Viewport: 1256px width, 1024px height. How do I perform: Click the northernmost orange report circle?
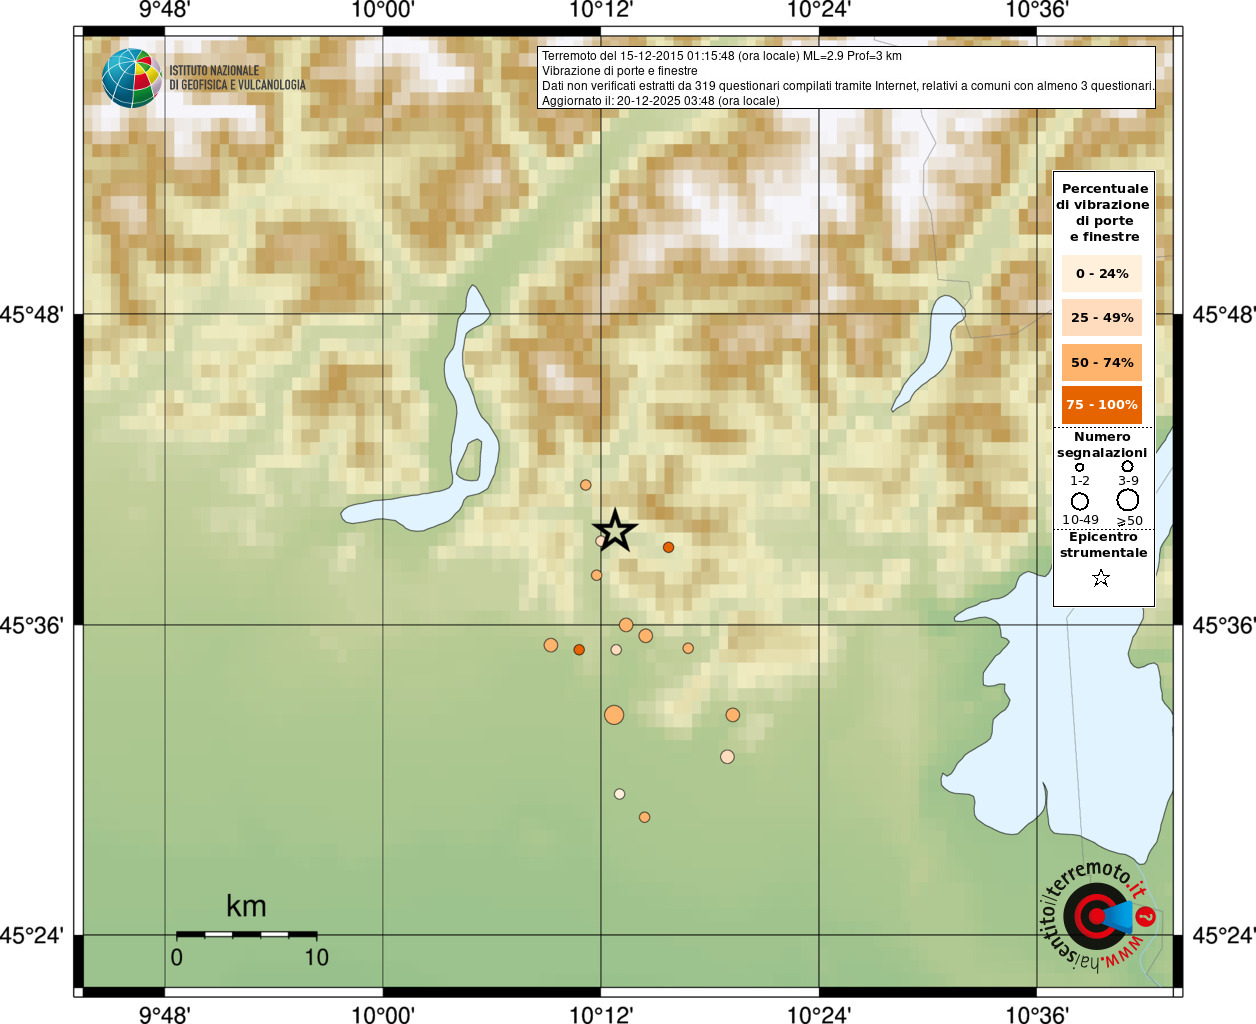pos(586,485)
